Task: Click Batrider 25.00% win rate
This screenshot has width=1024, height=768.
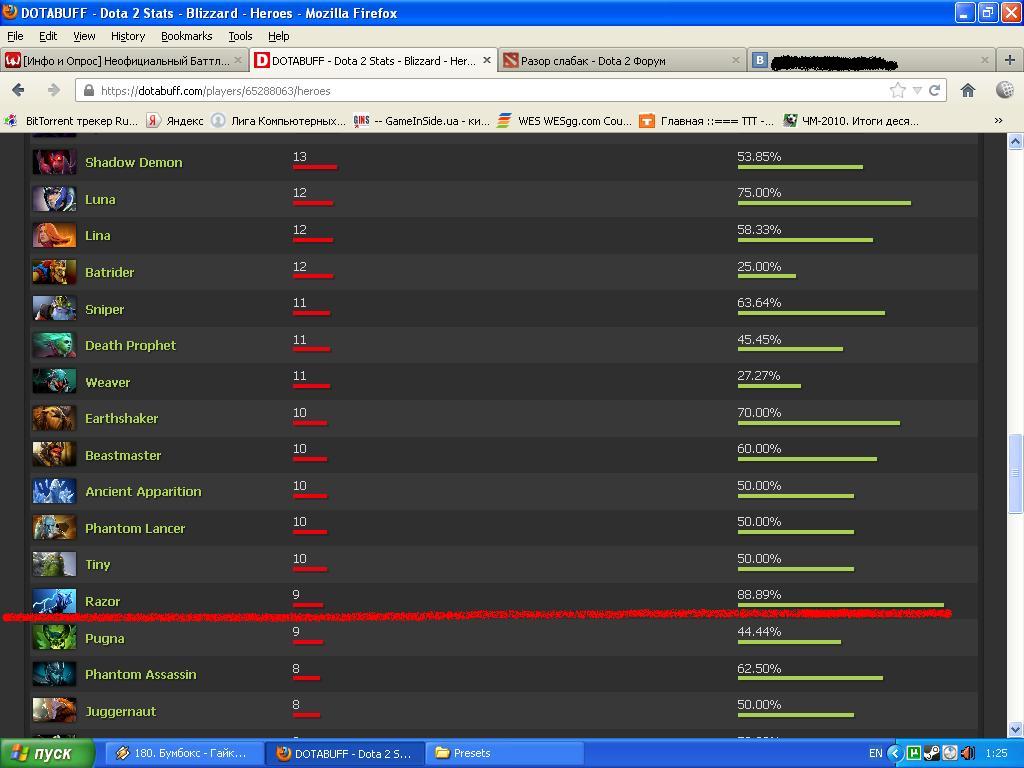Action: pos(759,266)
